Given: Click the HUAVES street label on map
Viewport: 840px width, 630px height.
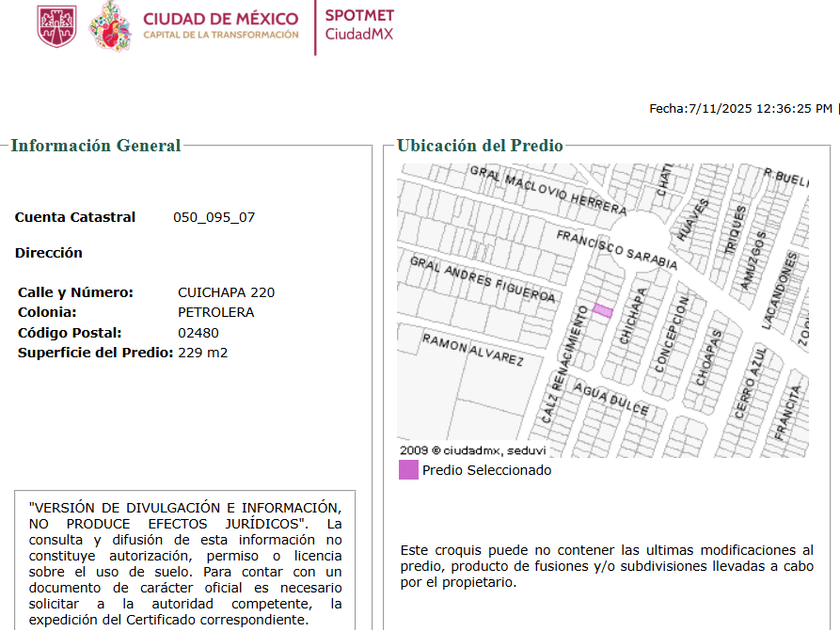Looking at the screenshot, I should [693, 220].
